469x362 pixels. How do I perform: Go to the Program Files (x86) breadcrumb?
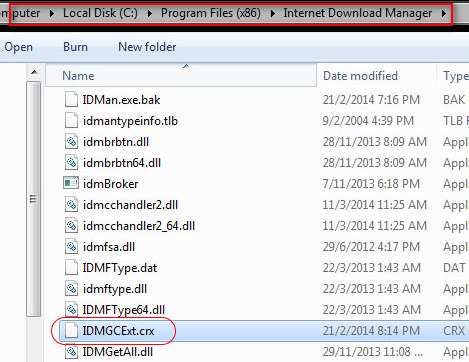click(211, 13)
